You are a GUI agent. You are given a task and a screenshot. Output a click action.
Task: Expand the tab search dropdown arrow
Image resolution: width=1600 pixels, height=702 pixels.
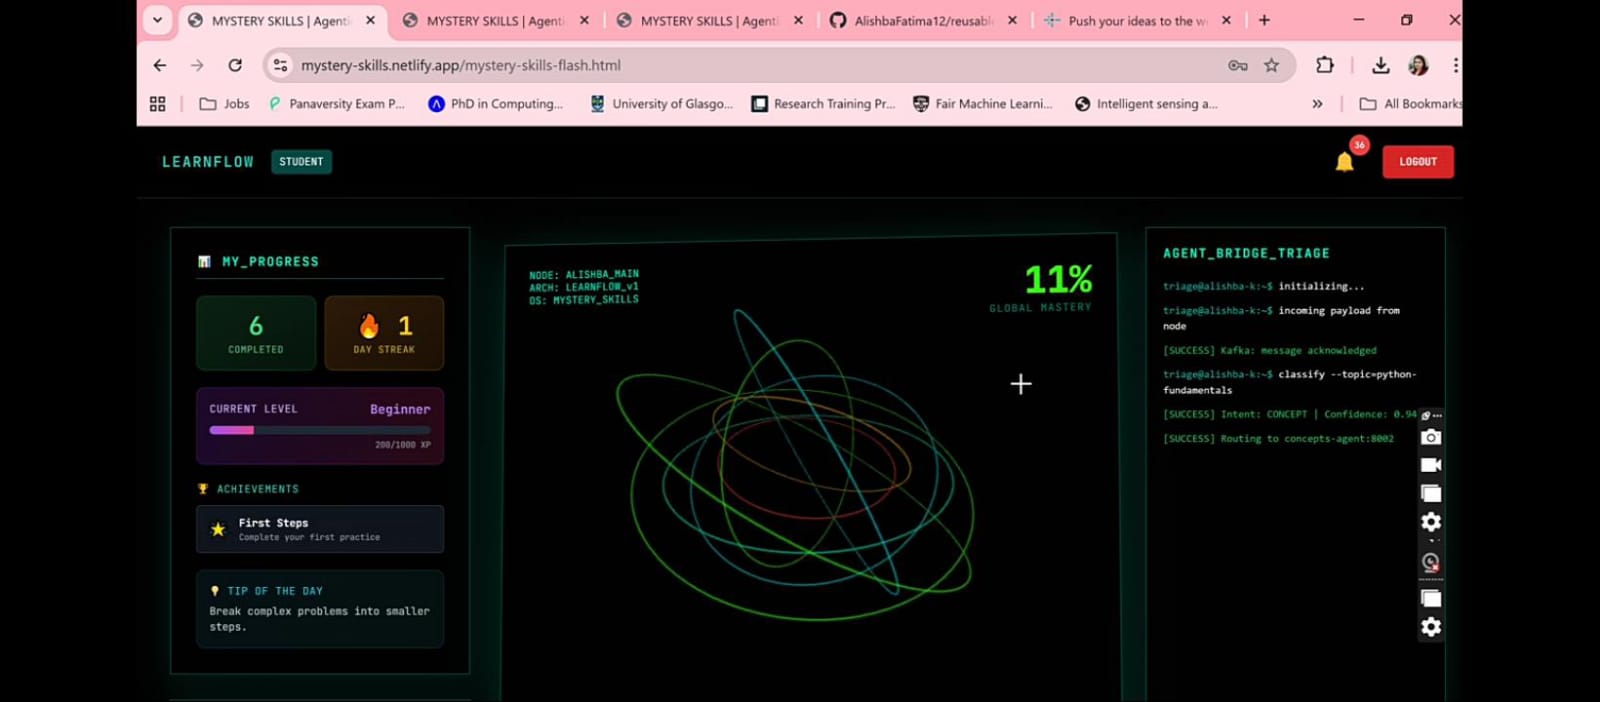pos(157,20)
